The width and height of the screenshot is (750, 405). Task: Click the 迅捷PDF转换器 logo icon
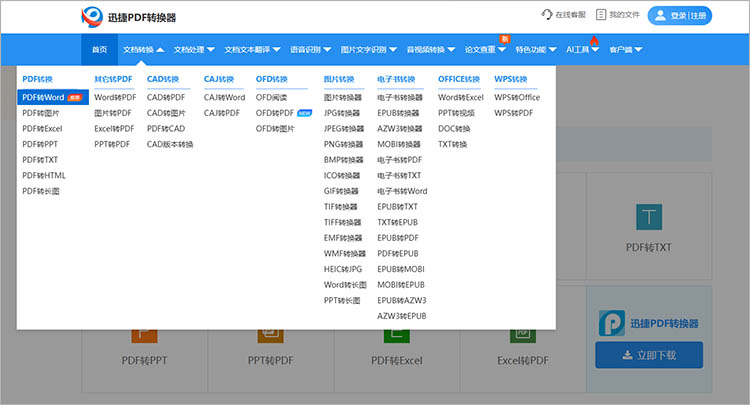pyautogui.click(x=92, y=17)
